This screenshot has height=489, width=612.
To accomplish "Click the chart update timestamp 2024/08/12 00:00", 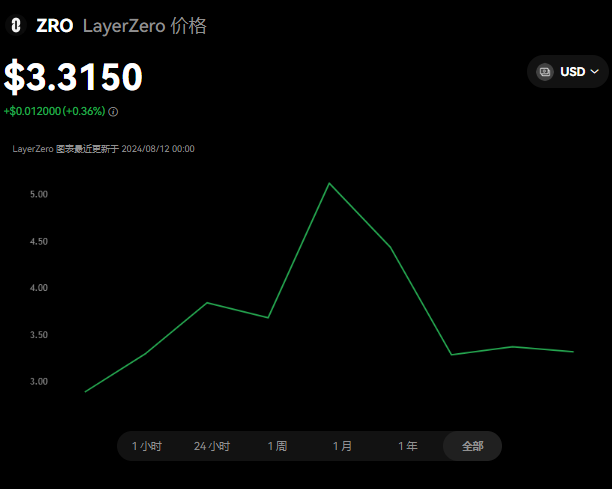I will [x=158, y=149].
